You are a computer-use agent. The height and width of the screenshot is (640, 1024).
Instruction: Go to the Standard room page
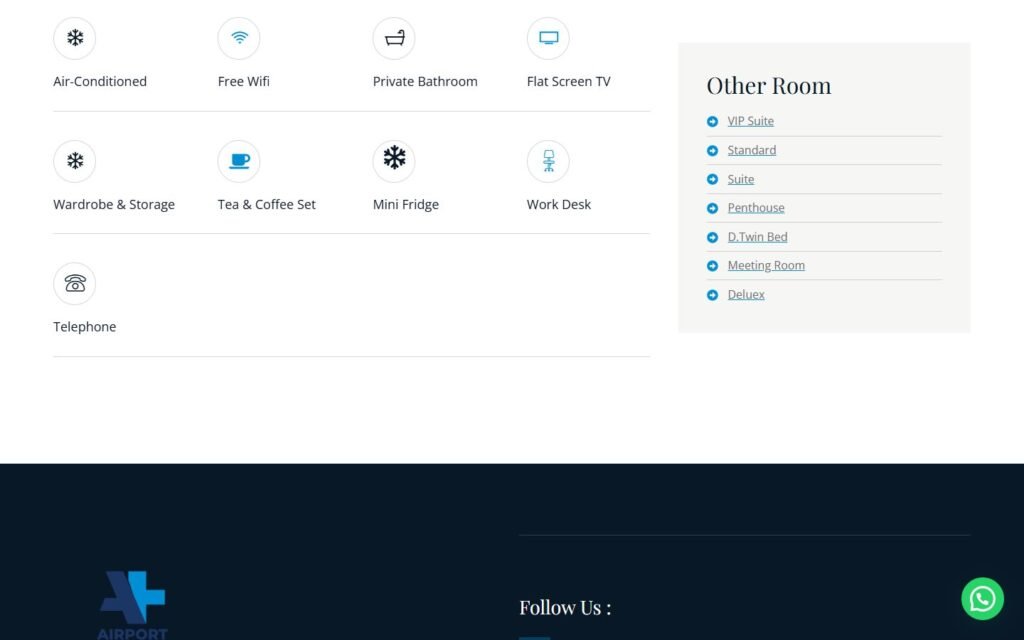752,150
